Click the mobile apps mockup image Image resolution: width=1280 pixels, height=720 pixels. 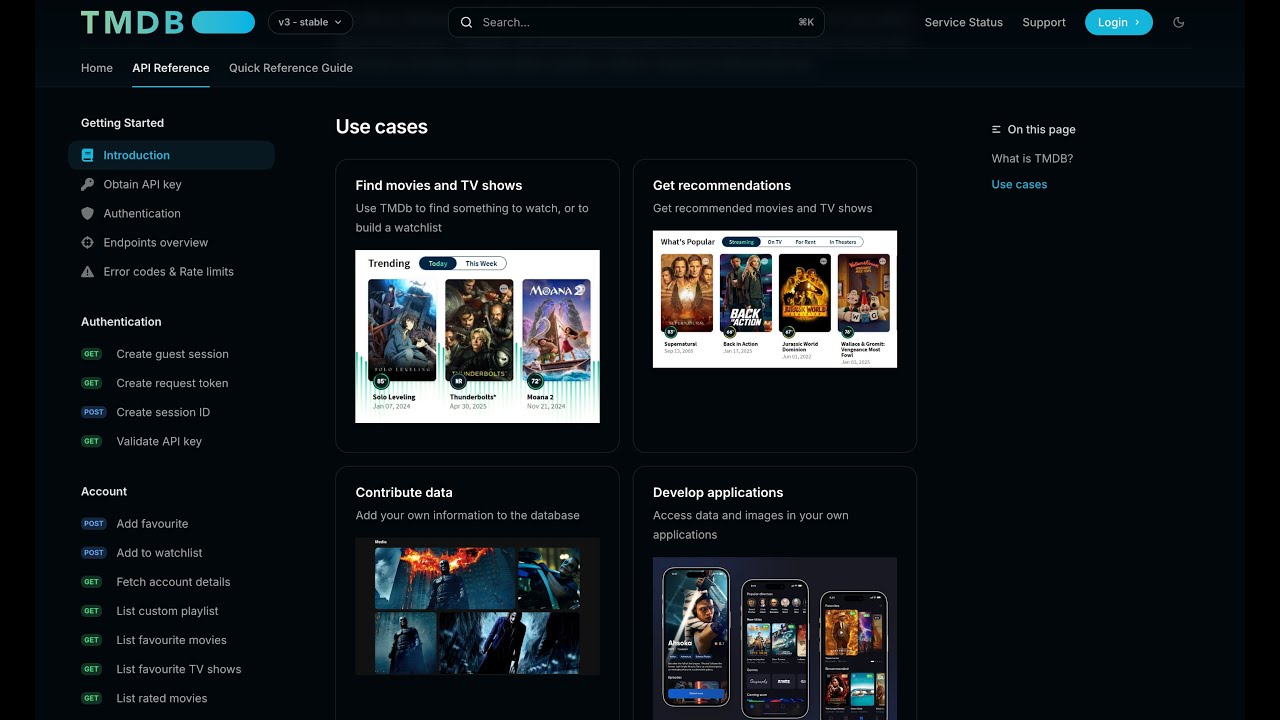[x=775, y=639]
